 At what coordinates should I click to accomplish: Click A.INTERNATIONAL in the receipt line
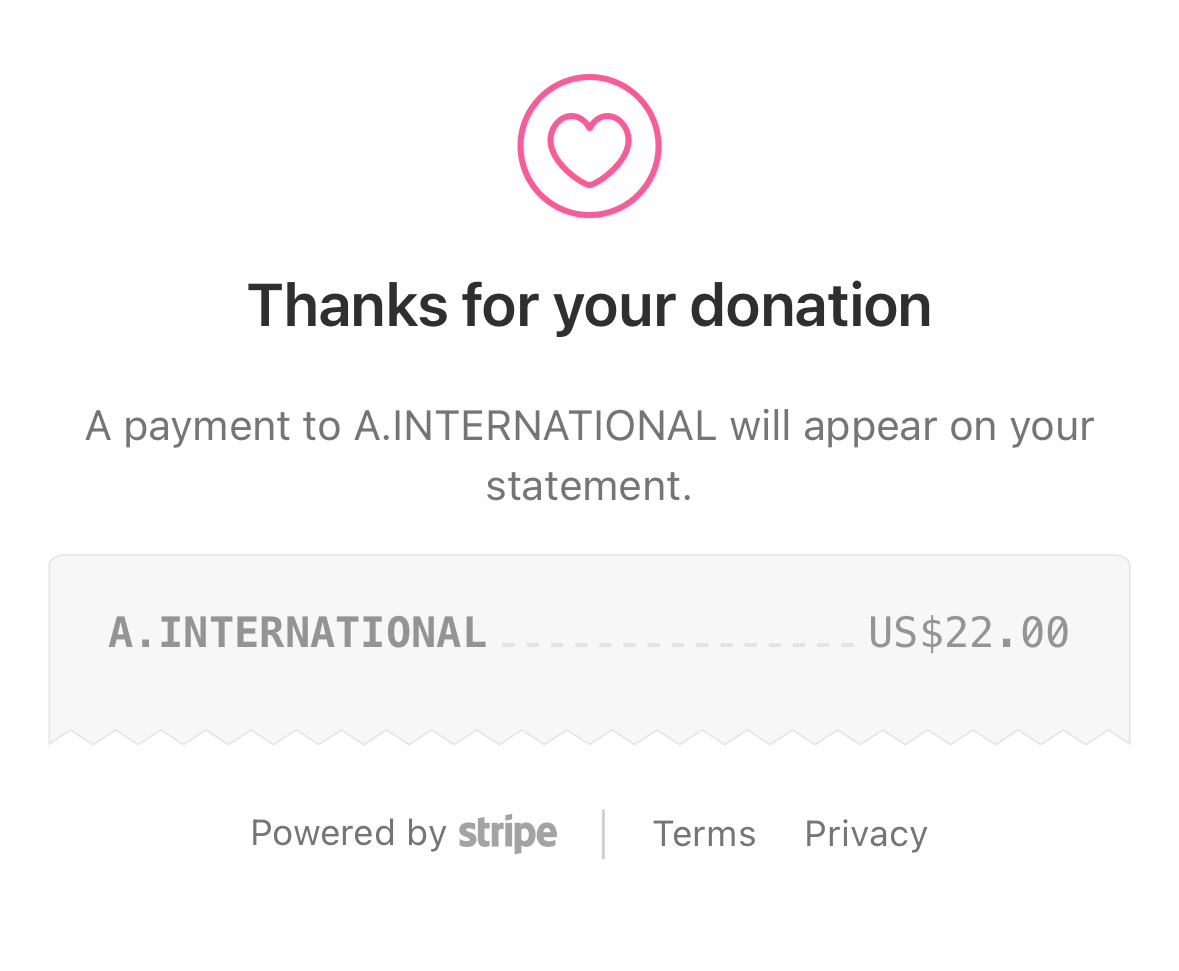coord(297,633)
